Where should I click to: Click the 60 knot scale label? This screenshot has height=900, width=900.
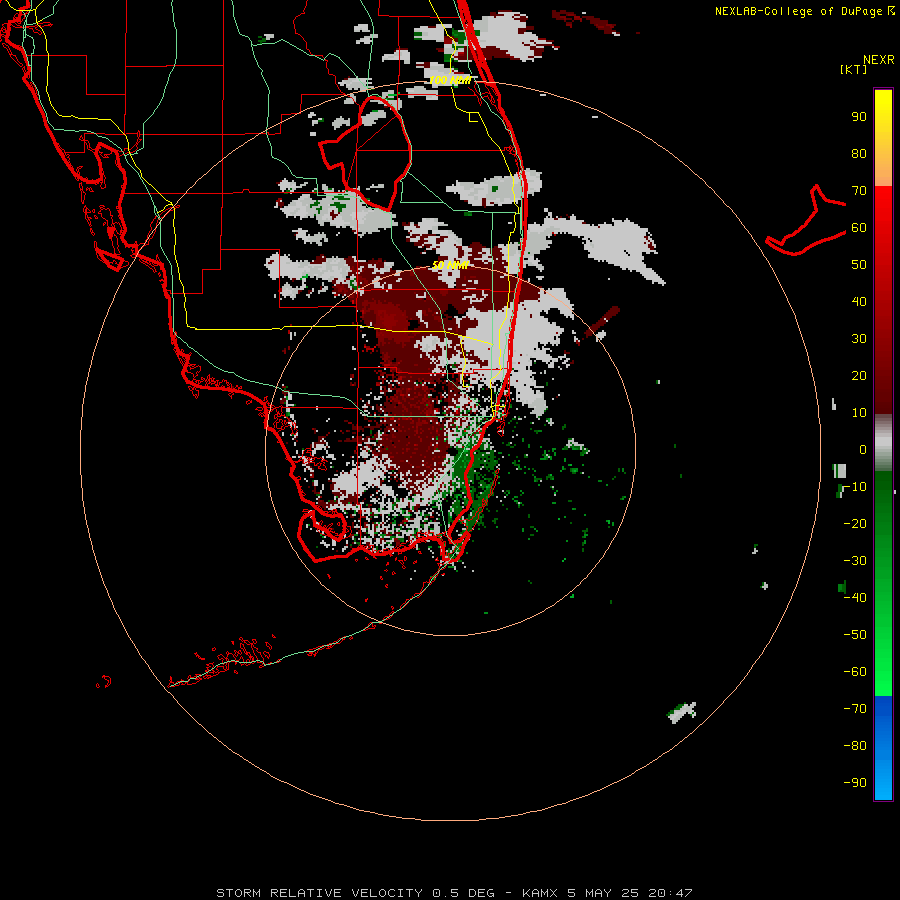[859, 228]
